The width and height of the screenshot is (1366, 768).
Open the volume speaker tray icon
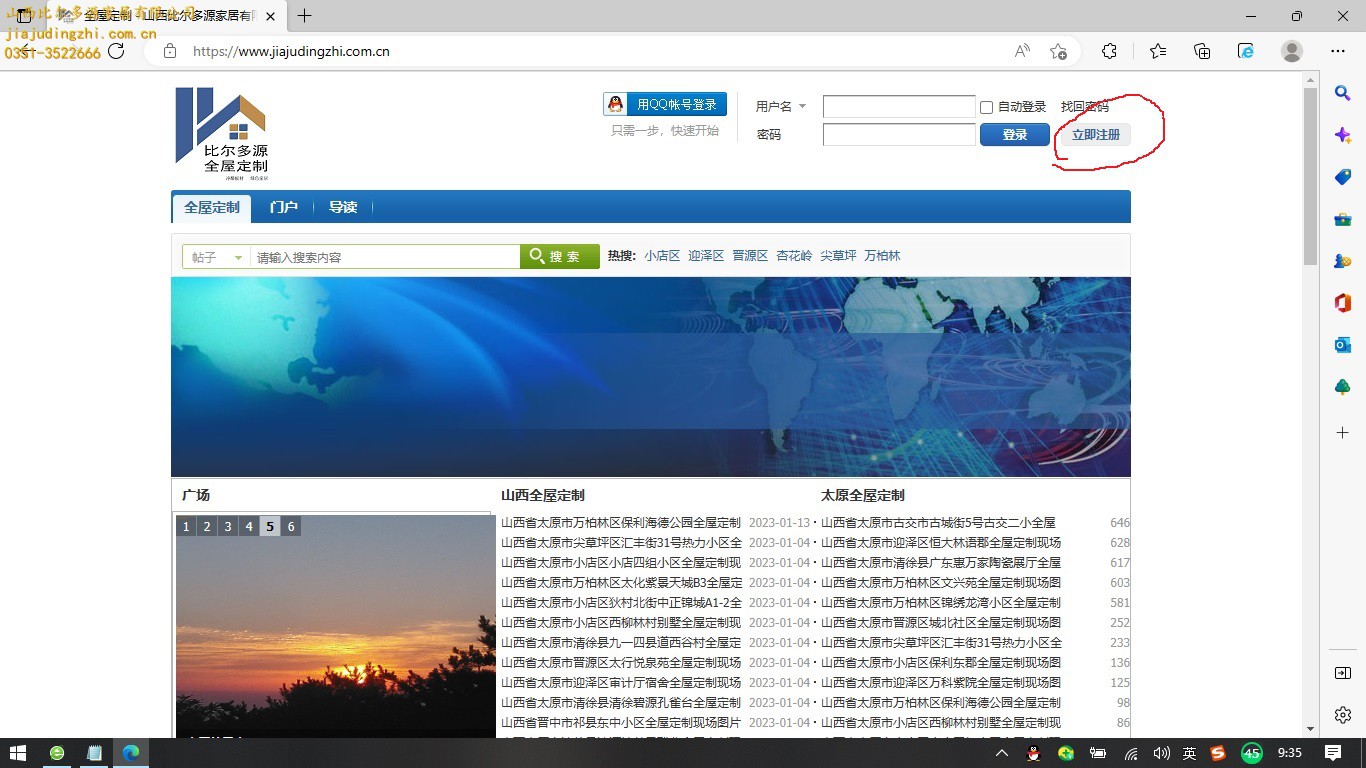[x=1161, y=753]
